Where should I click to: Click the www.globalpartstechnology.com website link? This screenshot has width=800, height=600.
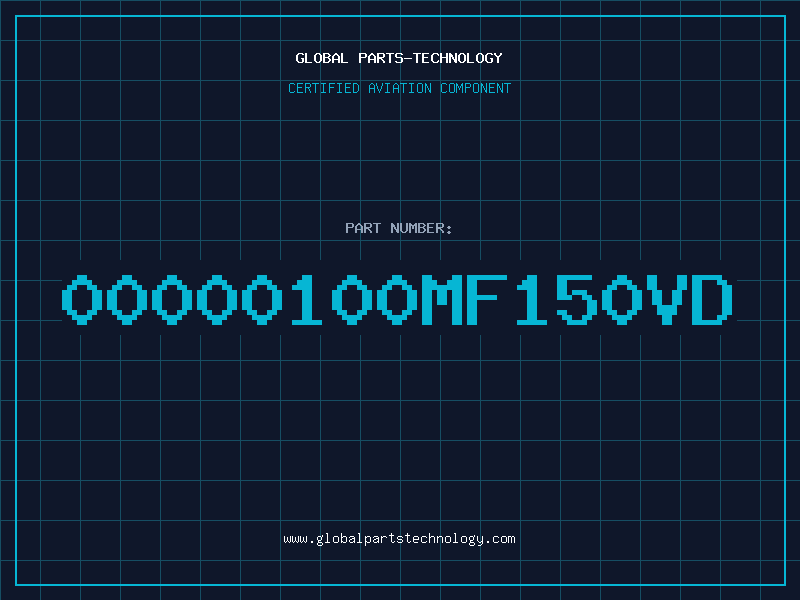399,539
